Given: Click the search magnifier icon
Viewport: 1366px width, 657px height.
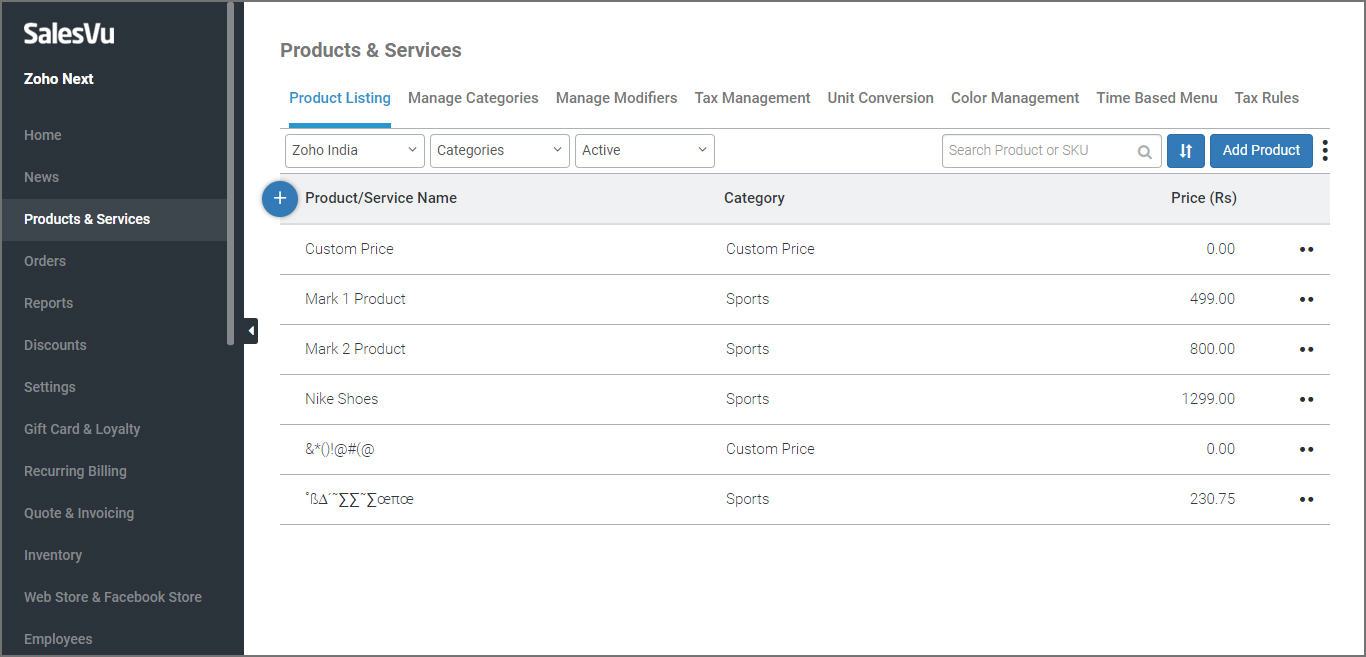Looking at the screenshot, I should [x=1145, y=152].
